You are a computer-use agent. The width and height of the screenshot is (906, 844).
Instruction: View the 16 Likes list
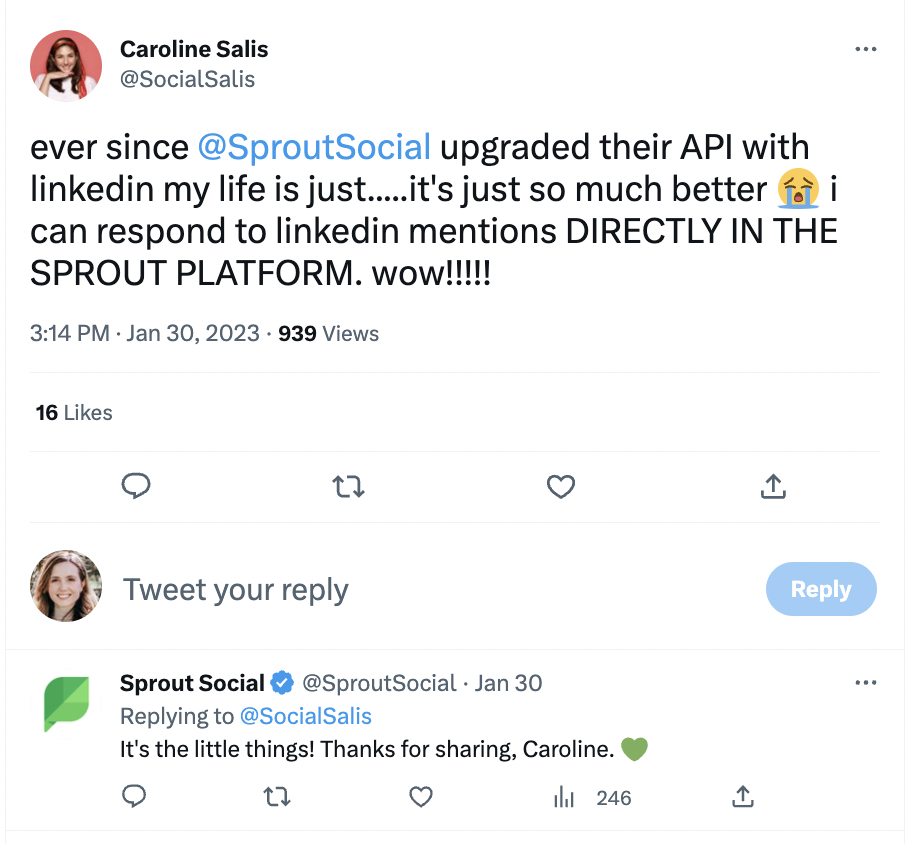[x=74, y=413]
